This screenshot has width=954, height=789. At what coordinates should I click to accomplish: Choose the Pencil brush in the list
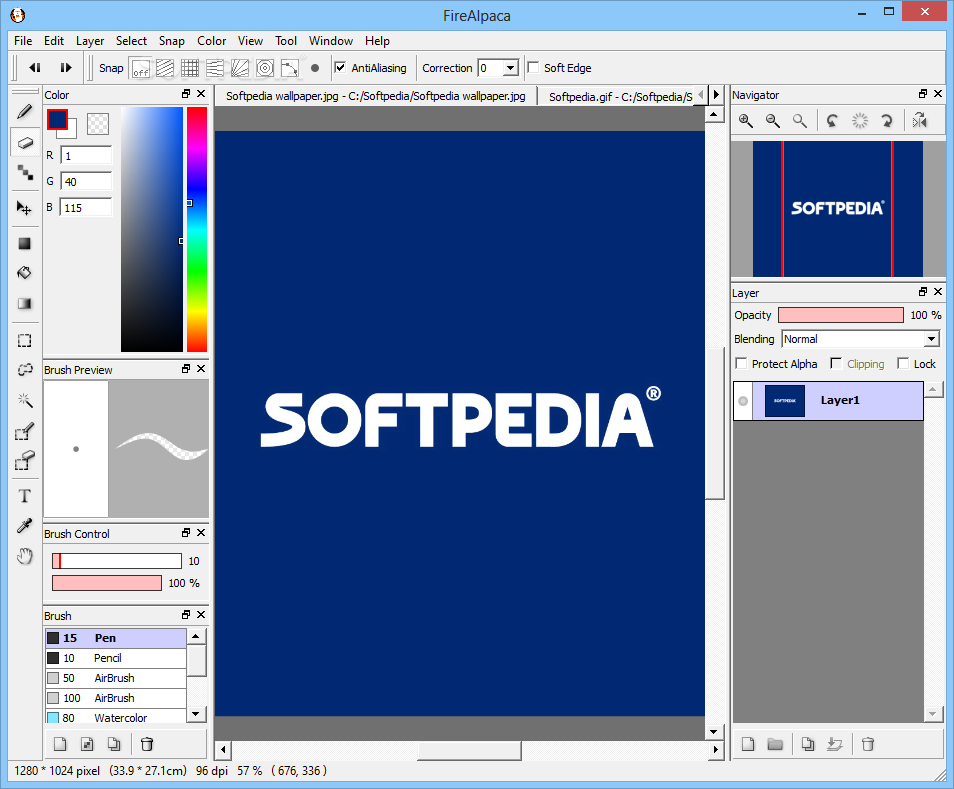116,658
